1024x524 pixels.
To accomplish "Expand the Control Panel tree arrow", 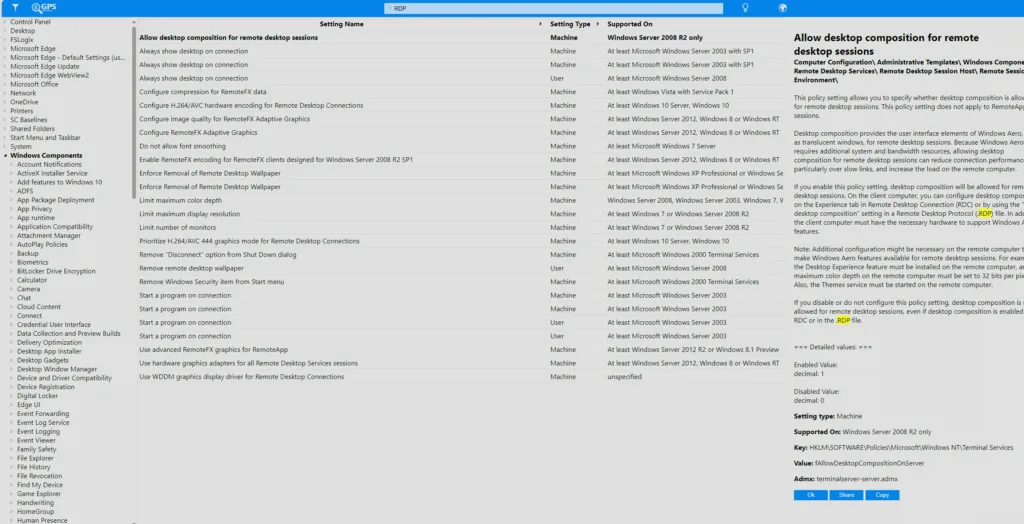I will tap(5, 22).
